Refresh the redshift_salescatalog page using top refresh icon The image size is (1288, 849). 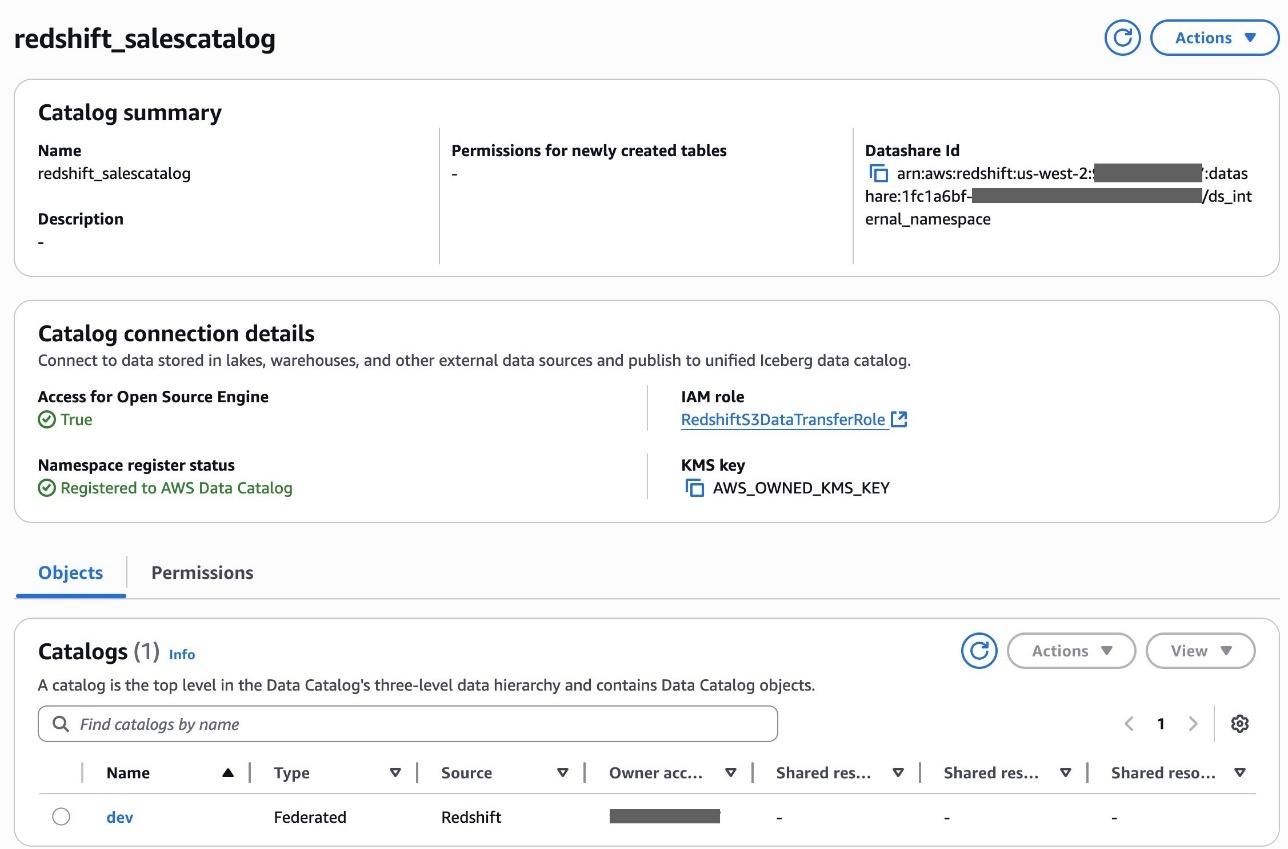(x=1123, y=38)
